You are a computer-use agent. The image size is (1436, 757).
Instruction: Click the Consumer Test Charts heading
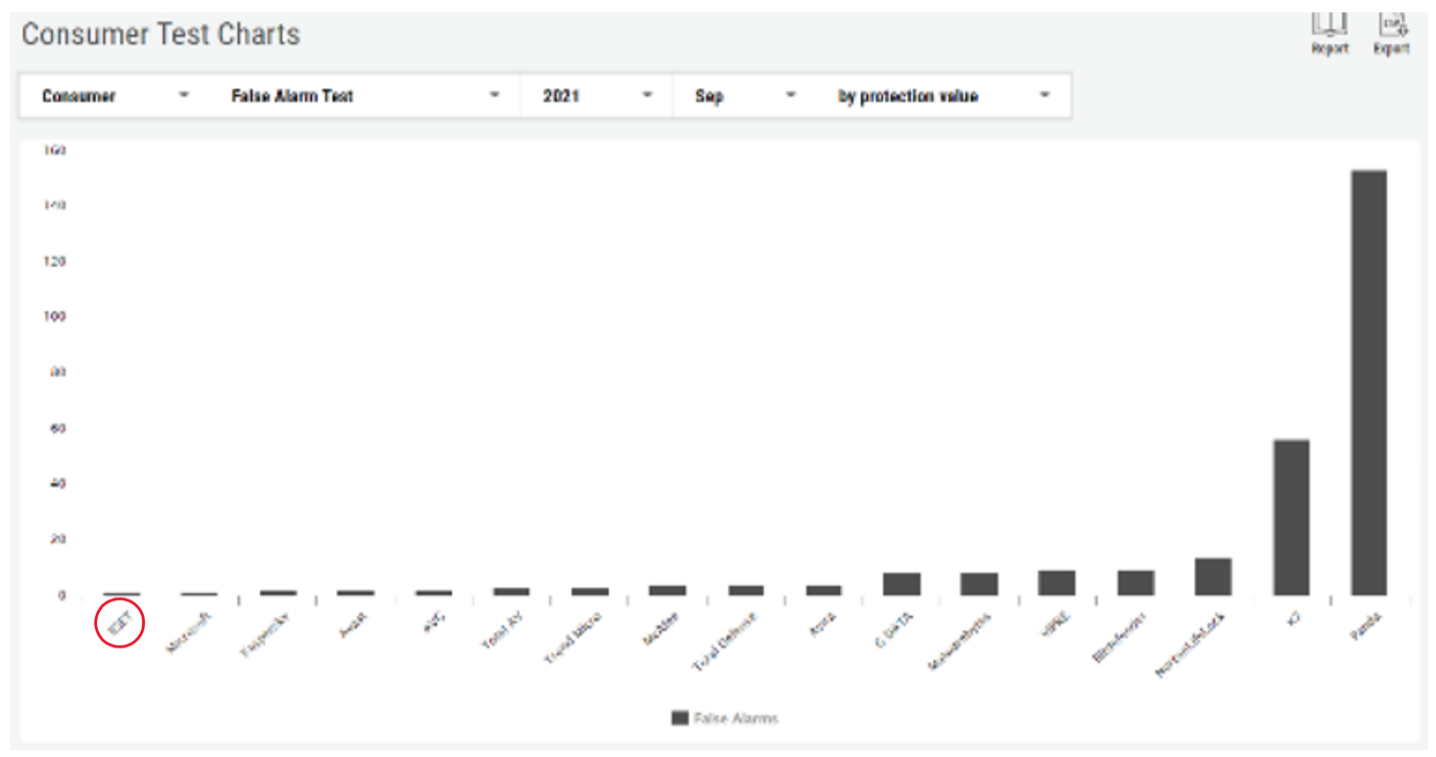161,34
